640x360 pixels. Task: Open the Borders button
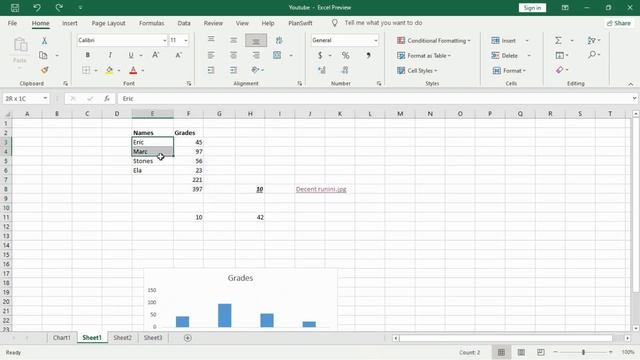point(86,70)
